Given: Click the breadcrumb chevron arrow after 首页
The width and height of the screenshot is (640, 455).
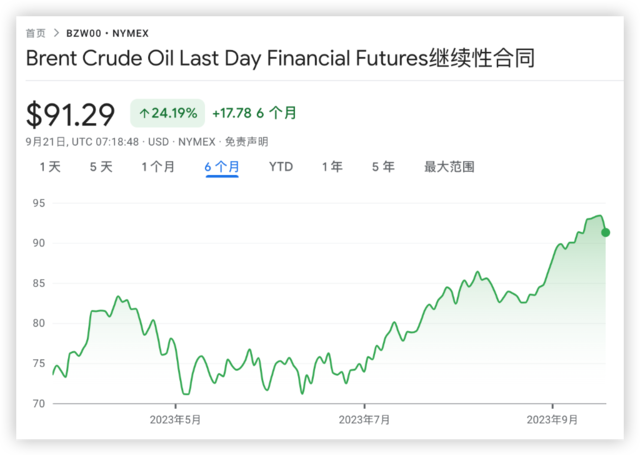Looking at the screenshot, I should point(56,33).
